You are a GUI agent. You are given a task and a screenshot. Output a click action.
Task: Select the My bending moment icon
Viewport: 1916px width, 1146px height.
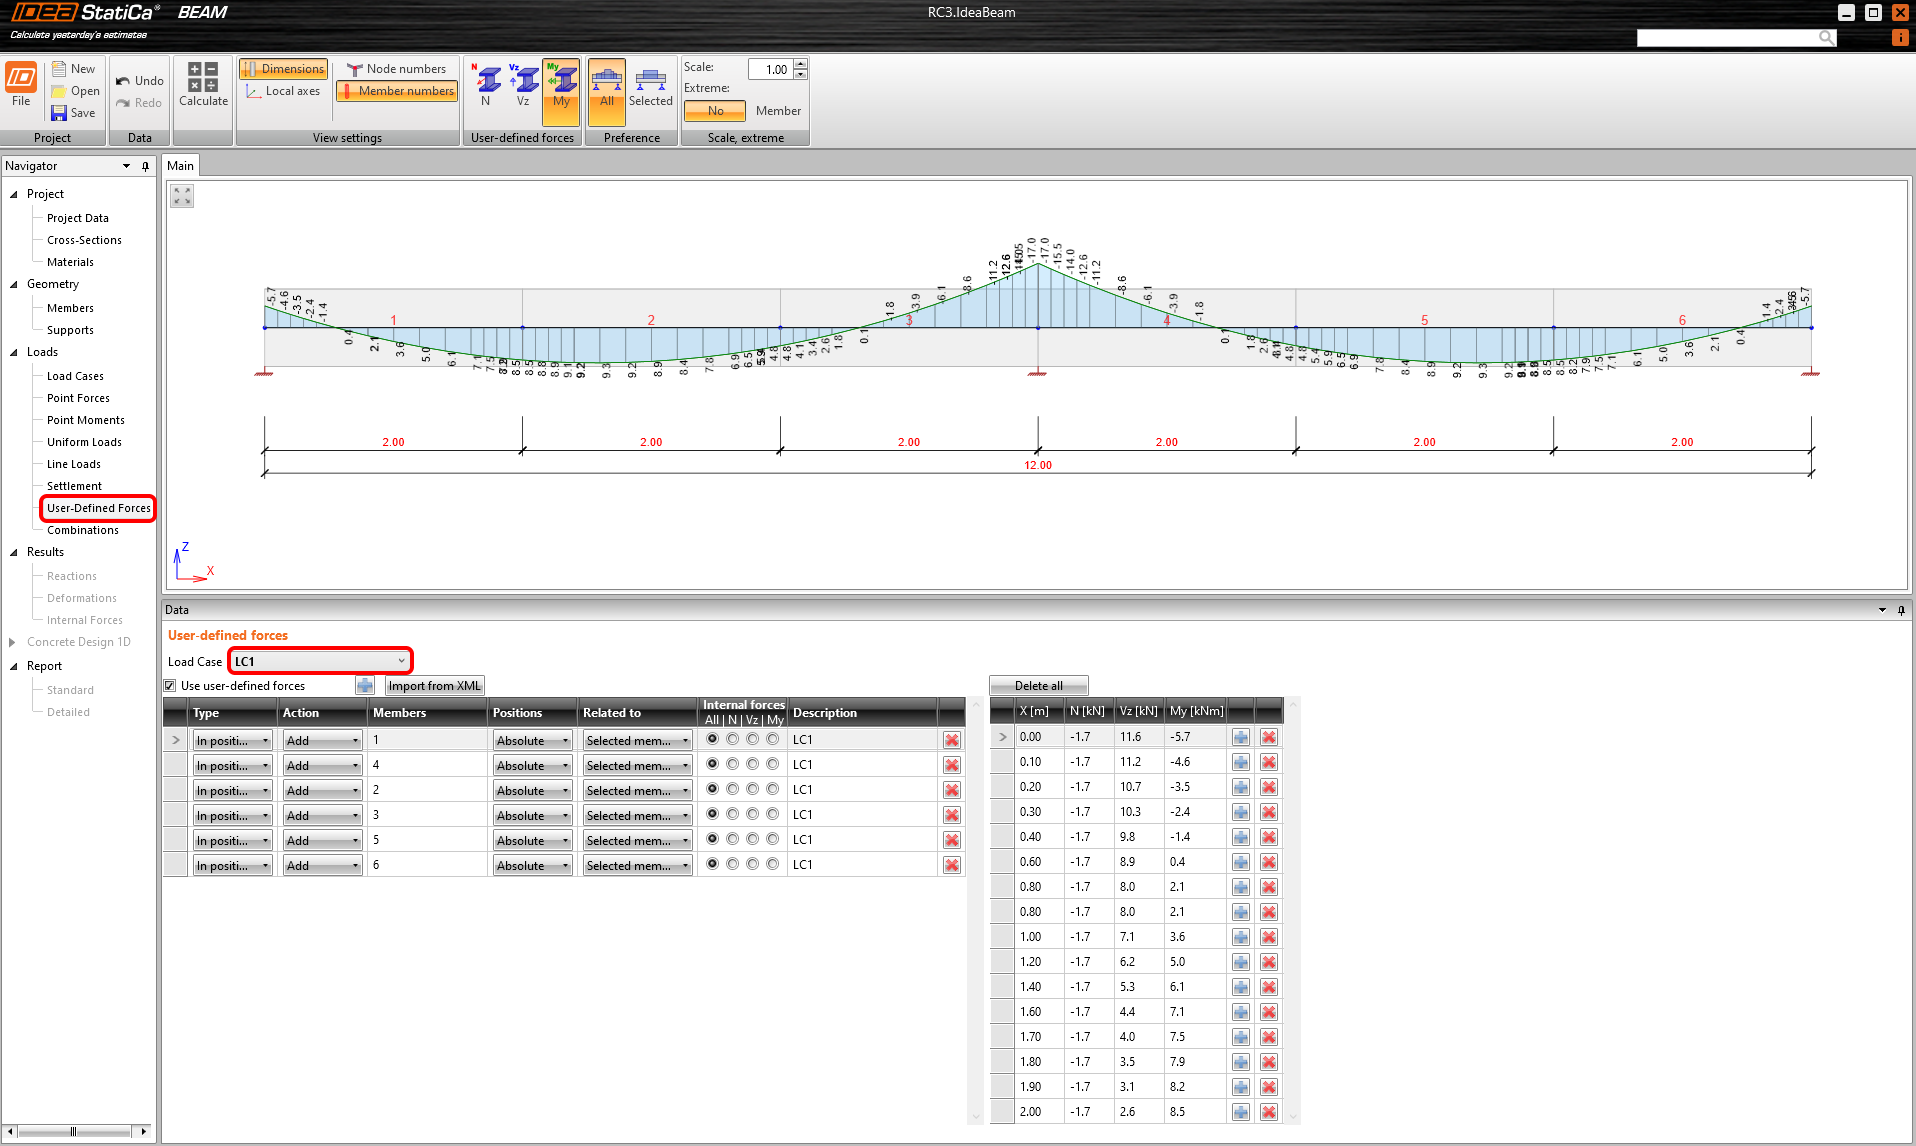pyautogui.click(x=561, y=83)
